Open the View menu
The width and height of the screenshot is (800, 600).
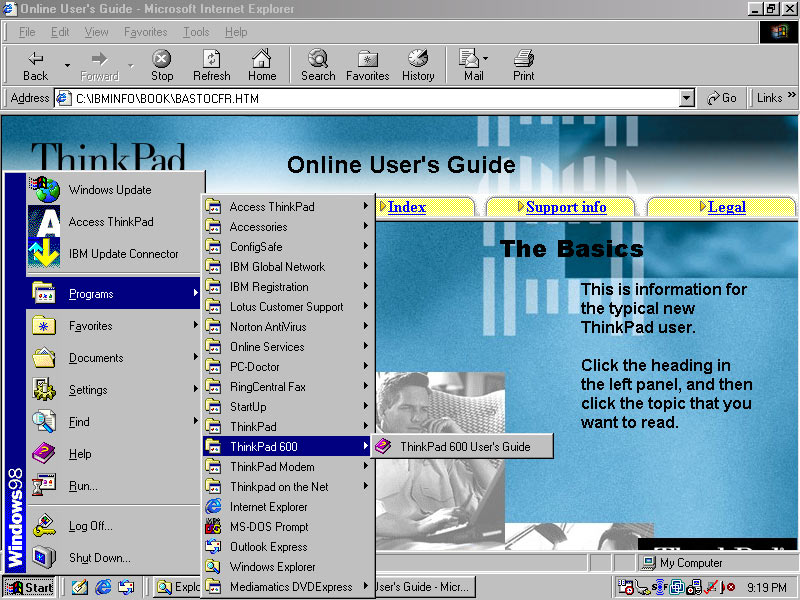point(96,32)
